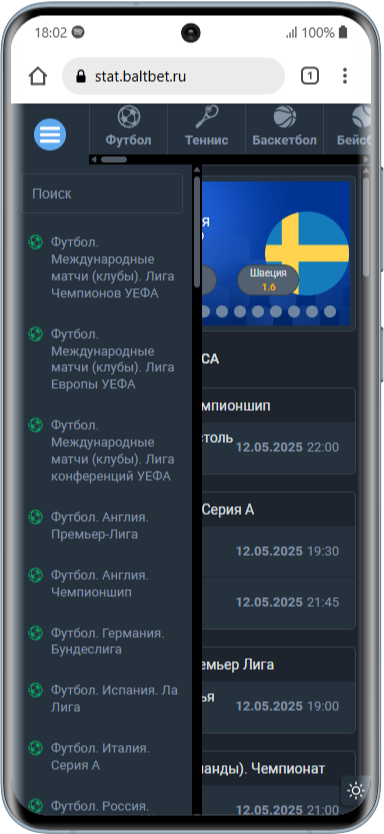Click the browser address bar stat.baltbet.ru
Screen dimensions: 384x834
[x=173, y=76]
